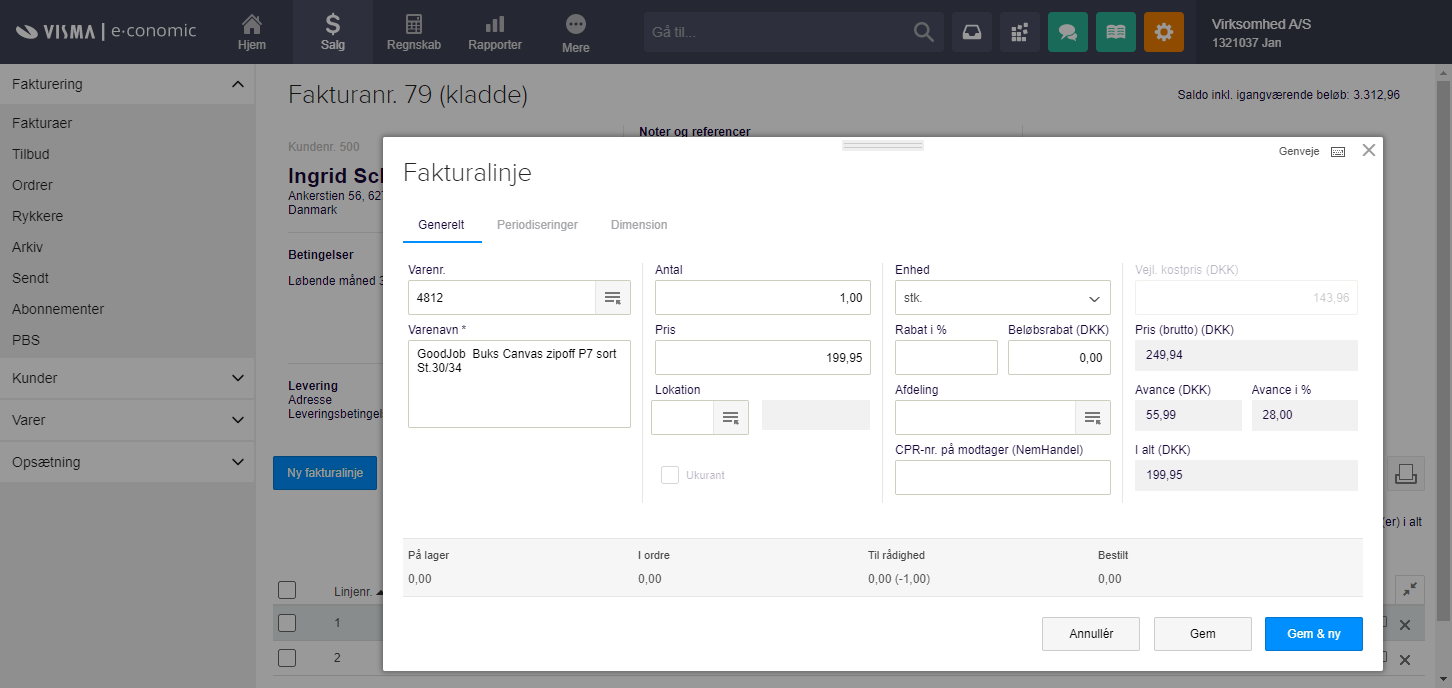This screenshot has width=1452, height=688.
Task: Open the Varenr. product lookup icon
Action: [612, 298]
